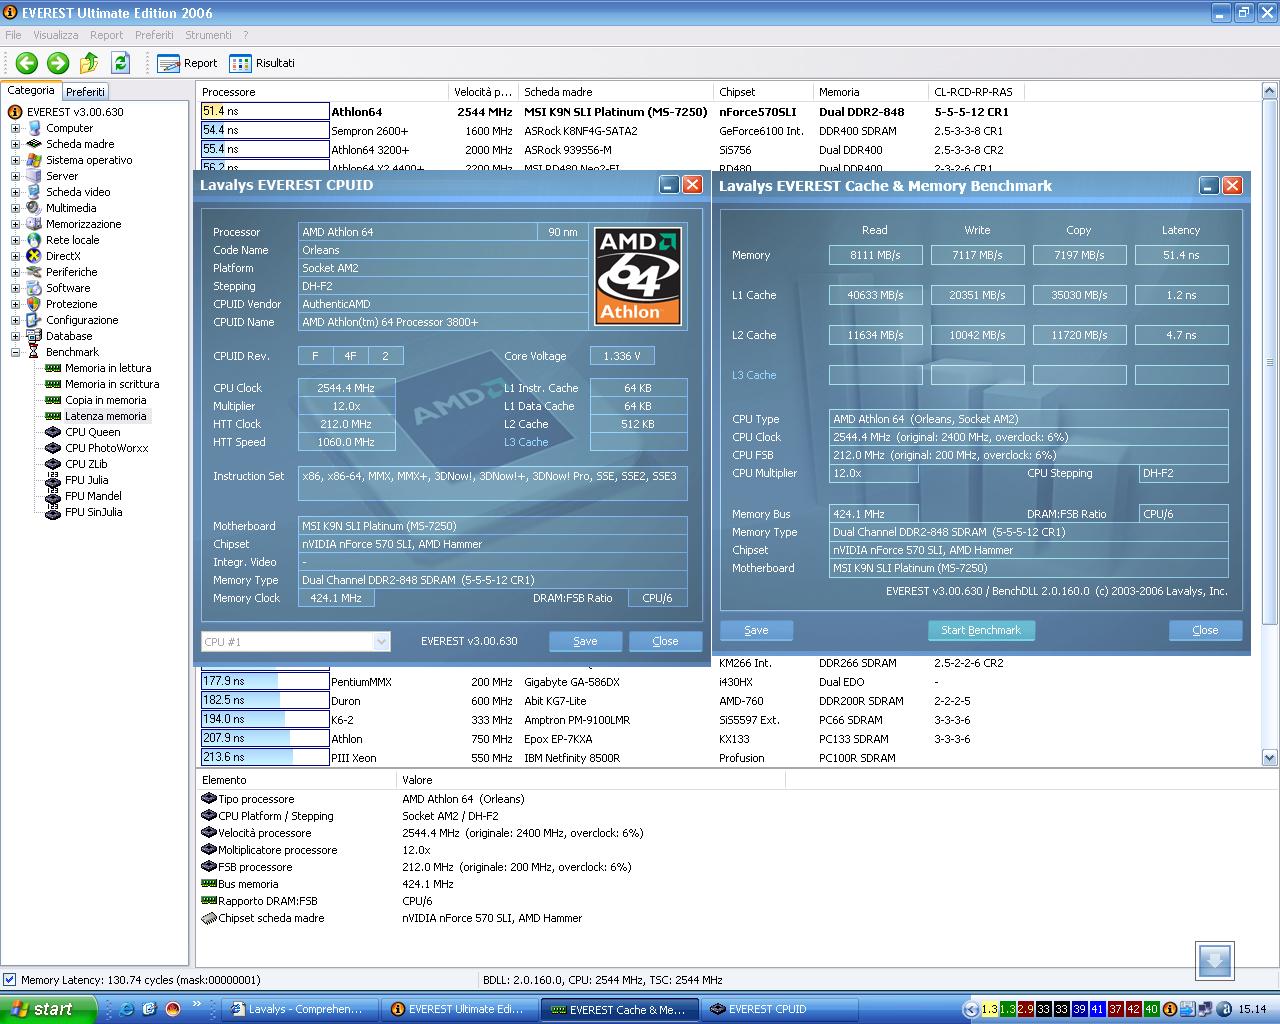Open the Strumenti menu
The image size is (1280, 1024).
pyautogui.click(x=208, y=35)
